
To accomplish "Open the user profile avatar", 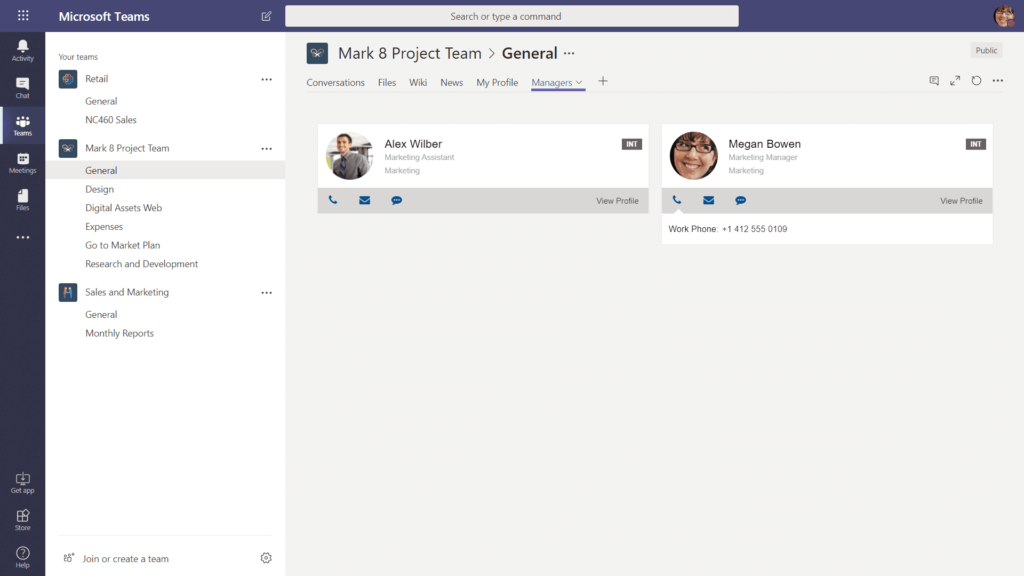I will [x=1004, y=16].
